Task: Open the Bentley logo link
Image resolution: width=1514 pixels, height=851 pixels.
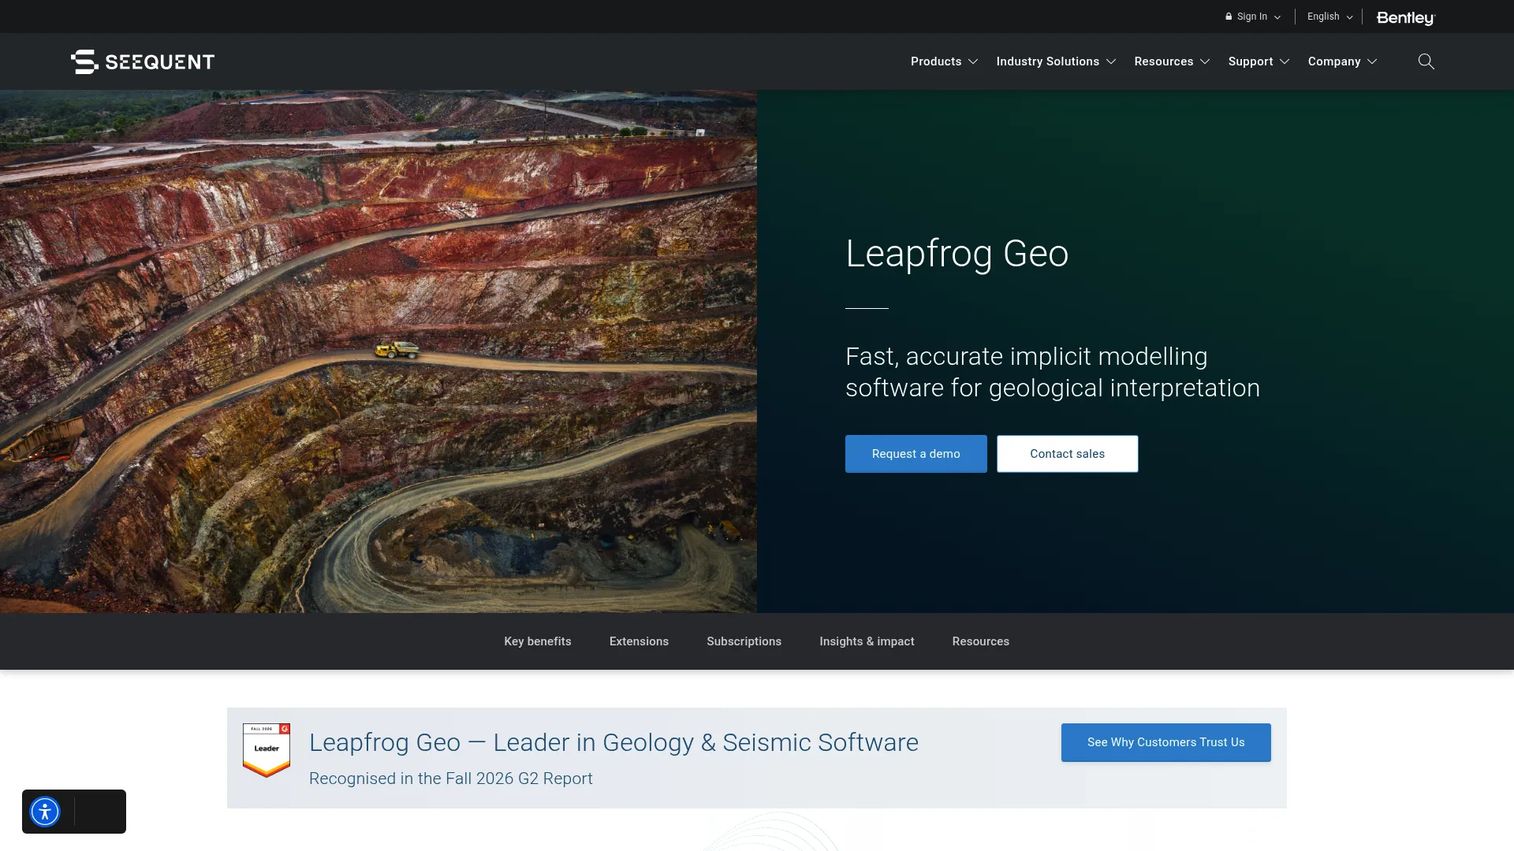Action: click(x=1405, y=17)
